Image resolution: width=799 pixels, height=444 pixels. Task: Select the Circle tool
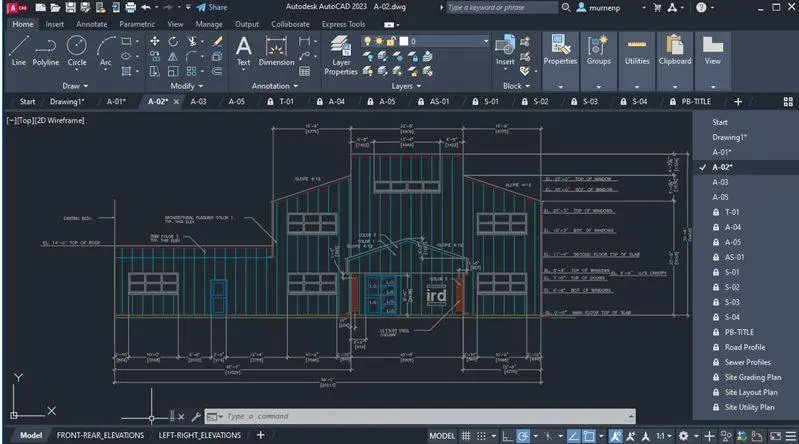(76, 50)
